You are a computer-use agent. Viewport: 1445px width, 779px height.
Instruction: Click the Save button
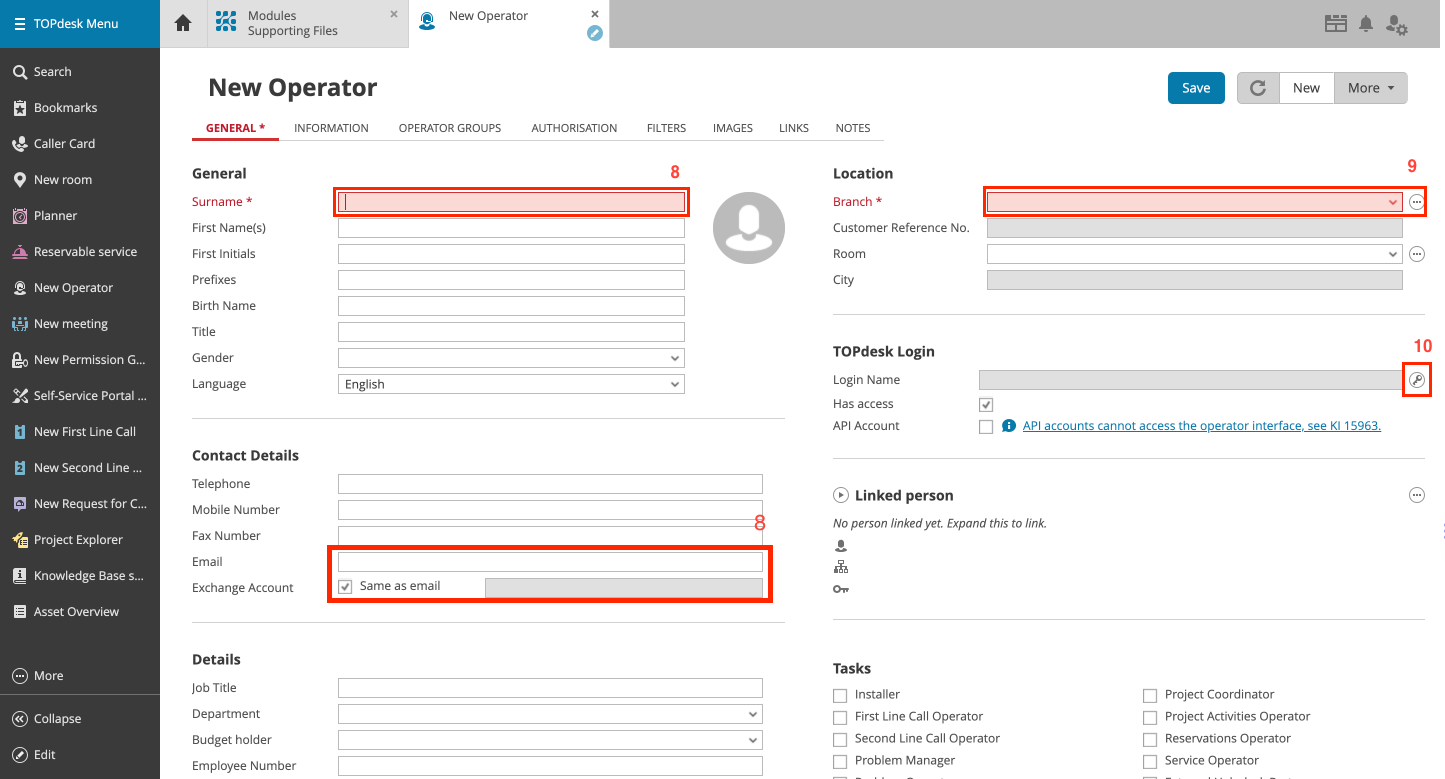[x=1196, y=88]
